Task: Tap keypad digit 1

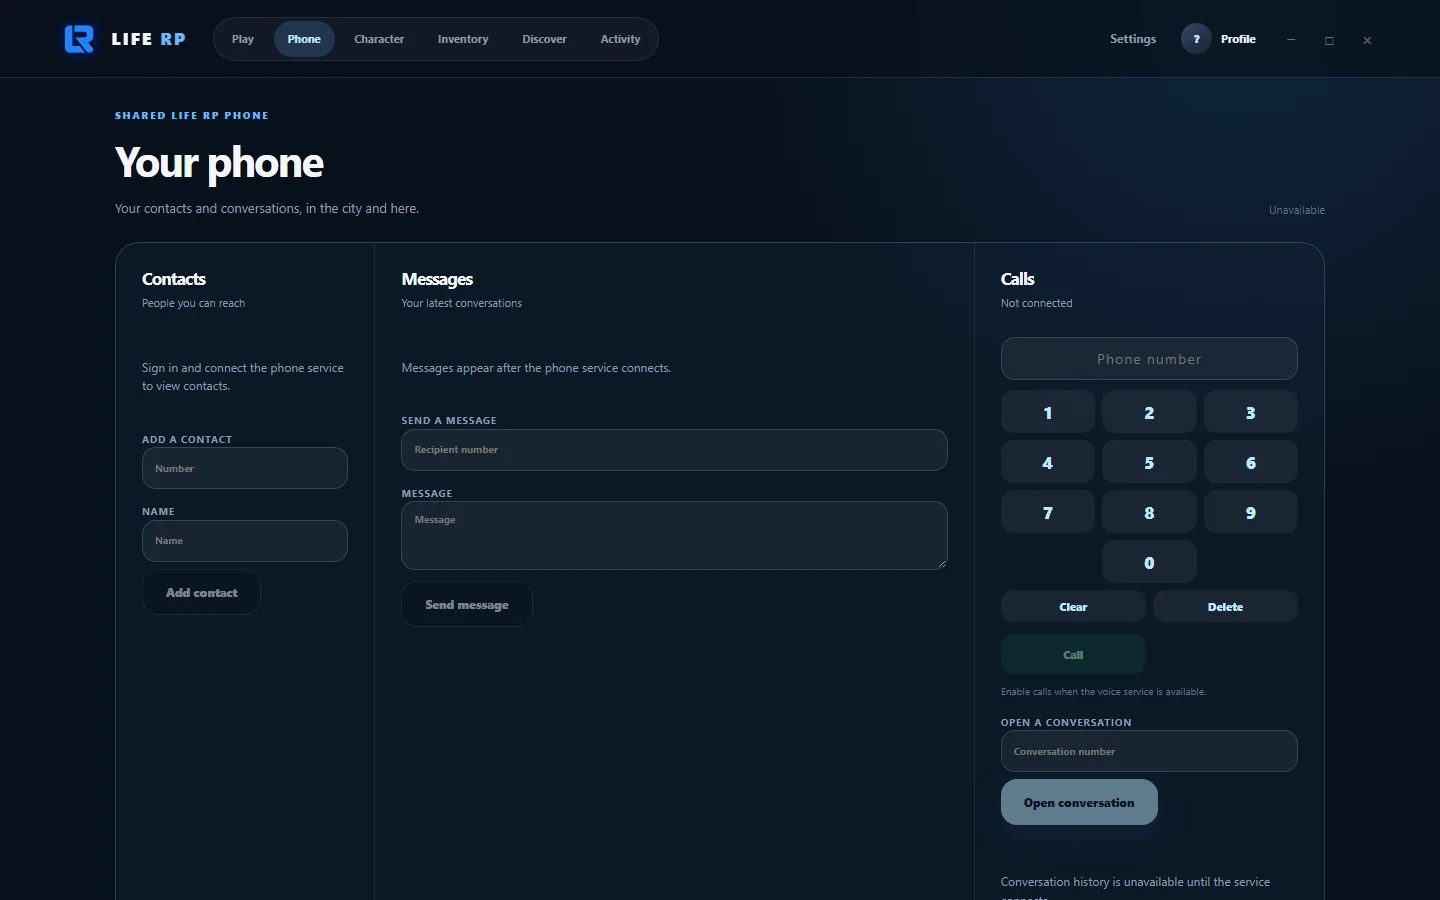Action: (1048, 412)
